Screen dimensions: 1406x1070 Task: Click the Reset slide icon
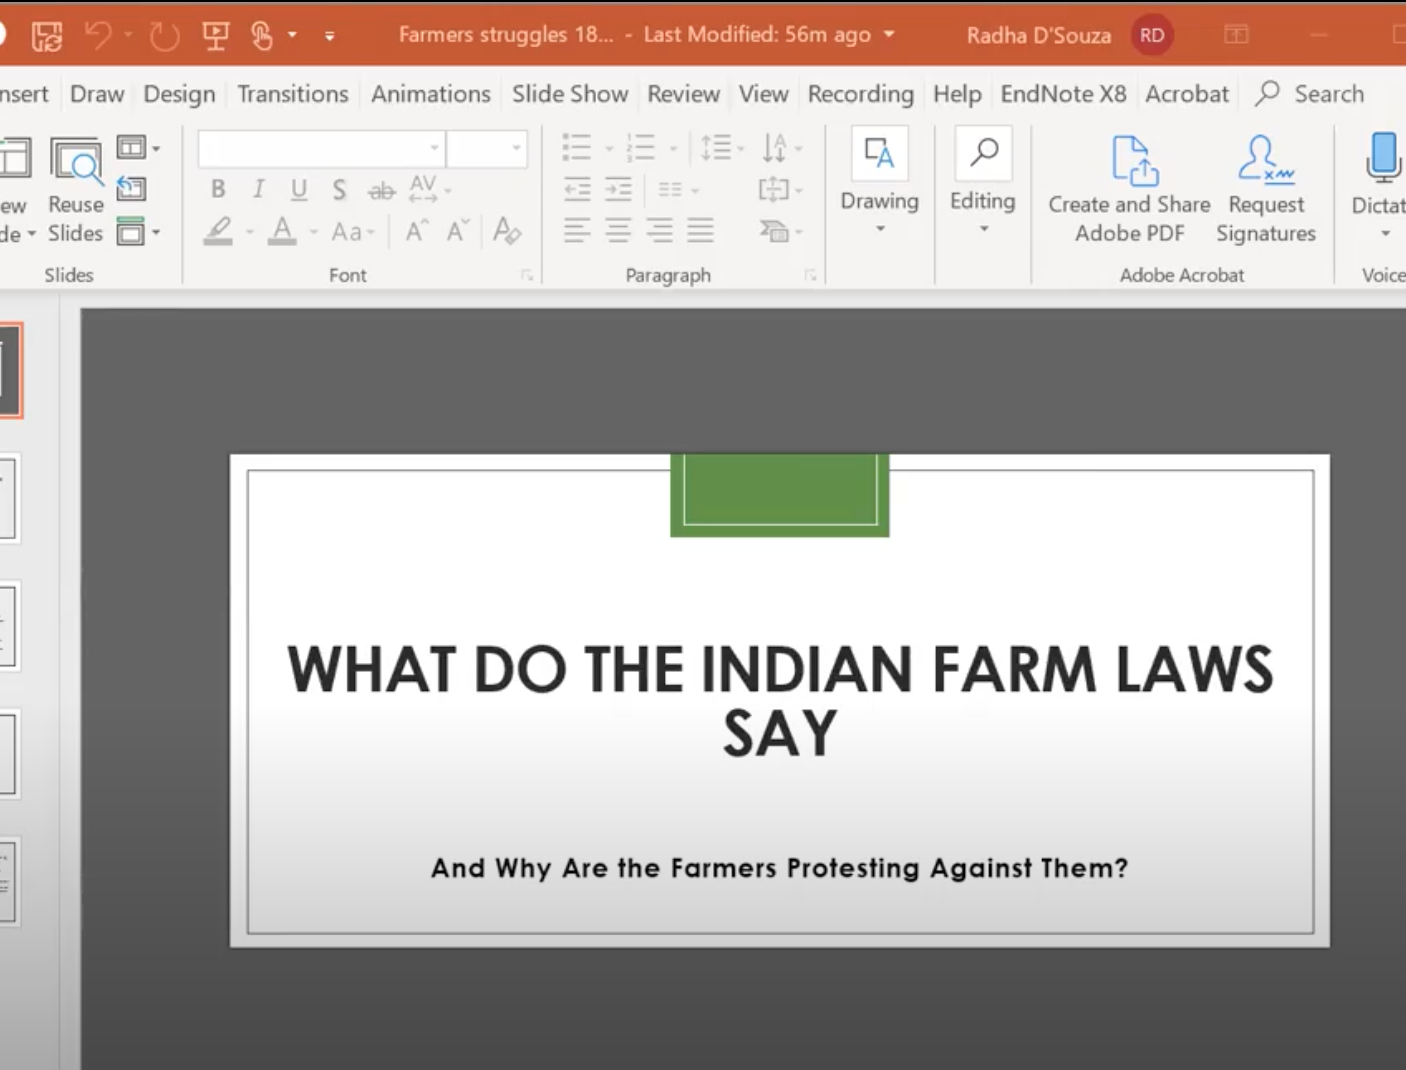click(x=131, y=189)
